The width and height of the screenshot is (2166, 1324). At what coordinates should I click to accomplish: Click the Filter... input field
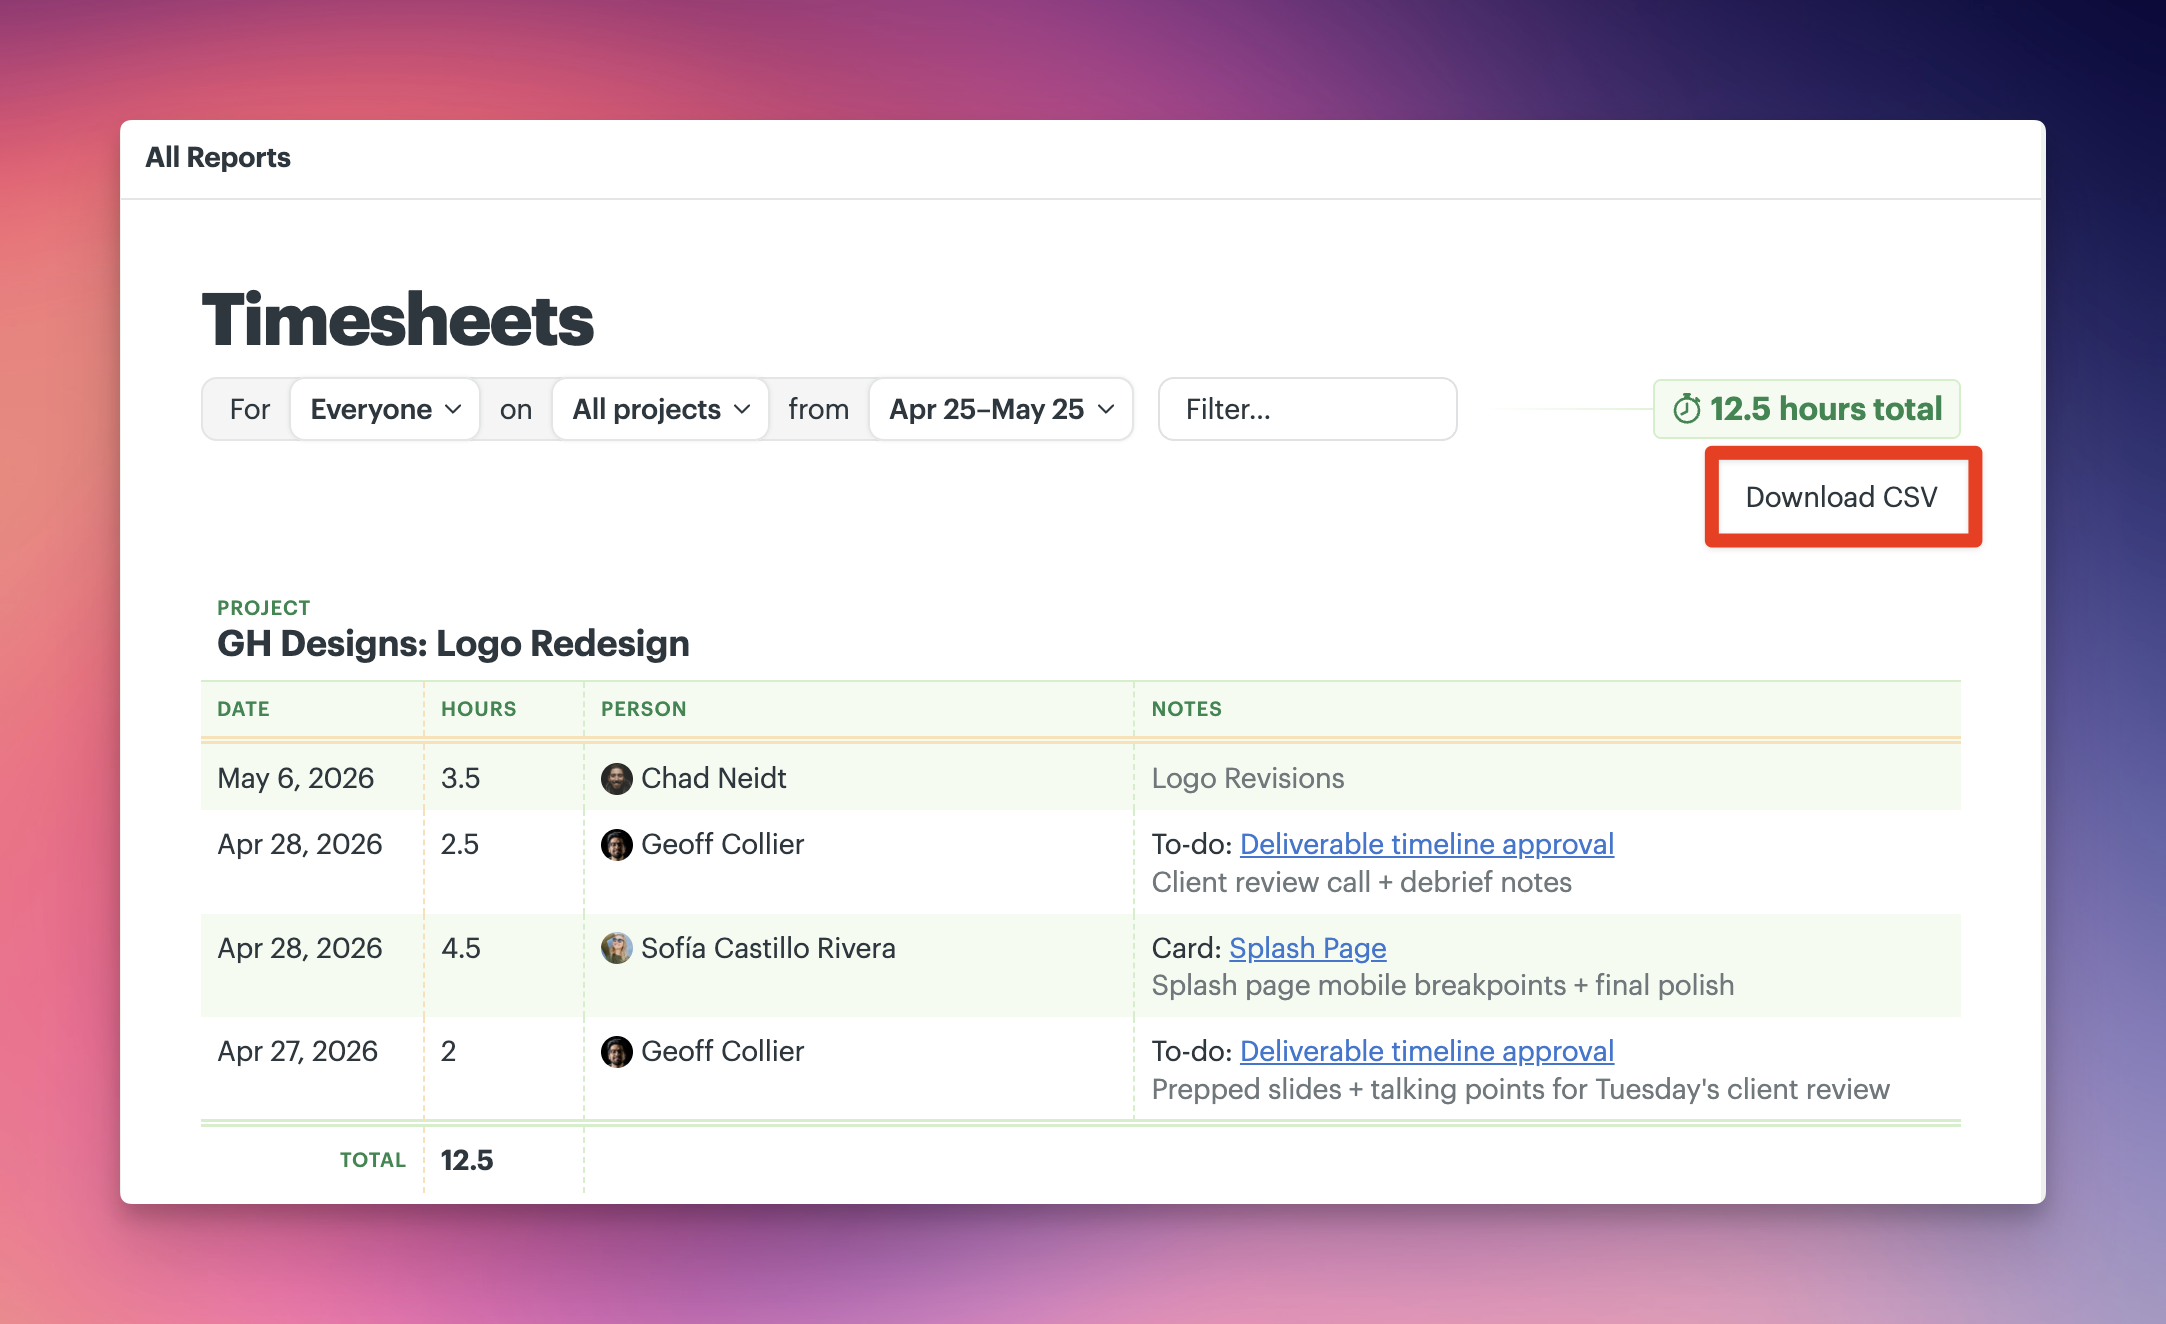[x=1307, y=409]
